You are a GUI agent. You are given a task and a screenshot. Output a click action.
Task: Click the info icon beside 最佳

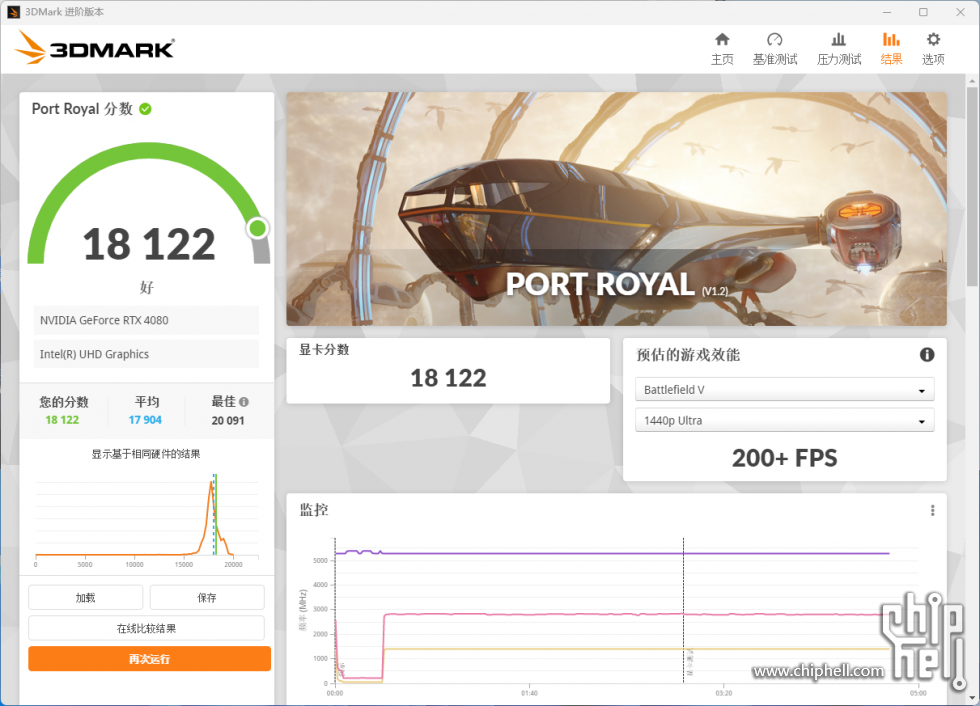point(244,402)
